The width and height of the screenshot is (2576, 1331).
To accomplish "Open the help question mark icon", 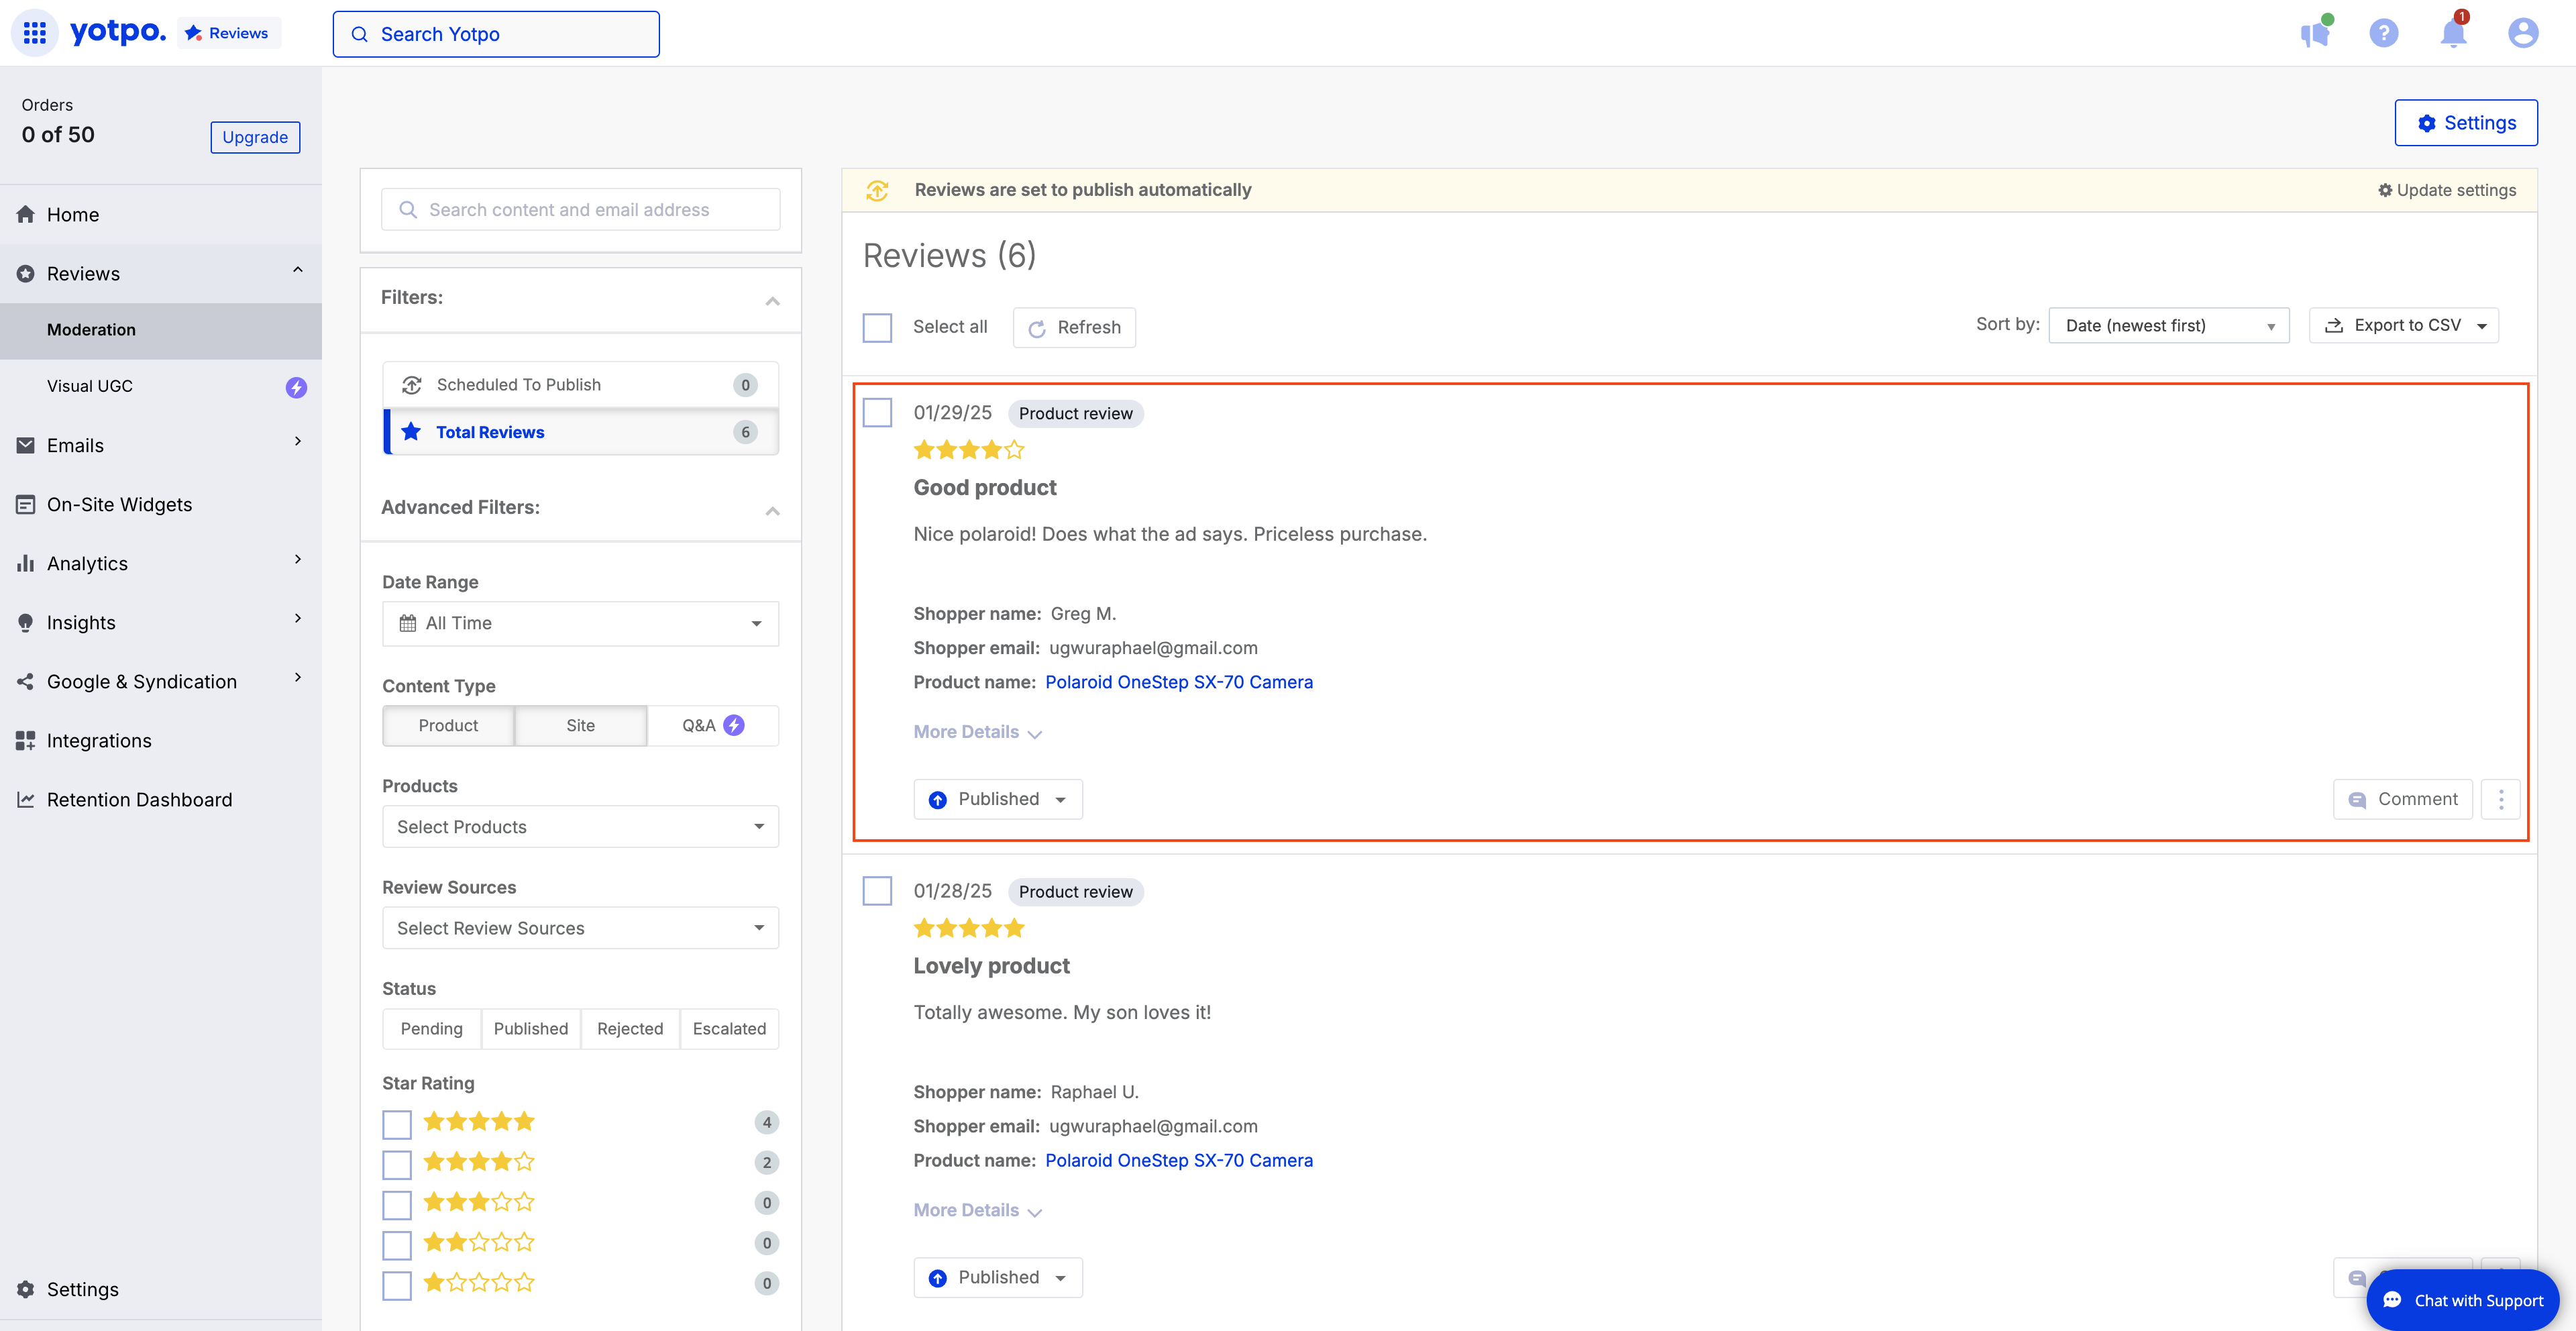I will tap(2384, 33).
